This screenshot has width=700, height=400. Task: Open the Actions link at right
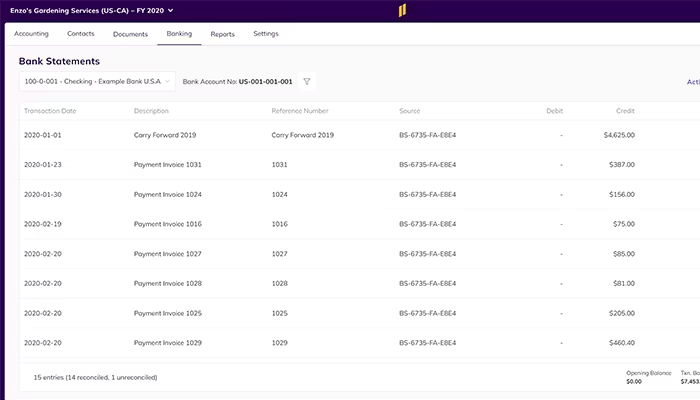(x=693, y=82)
